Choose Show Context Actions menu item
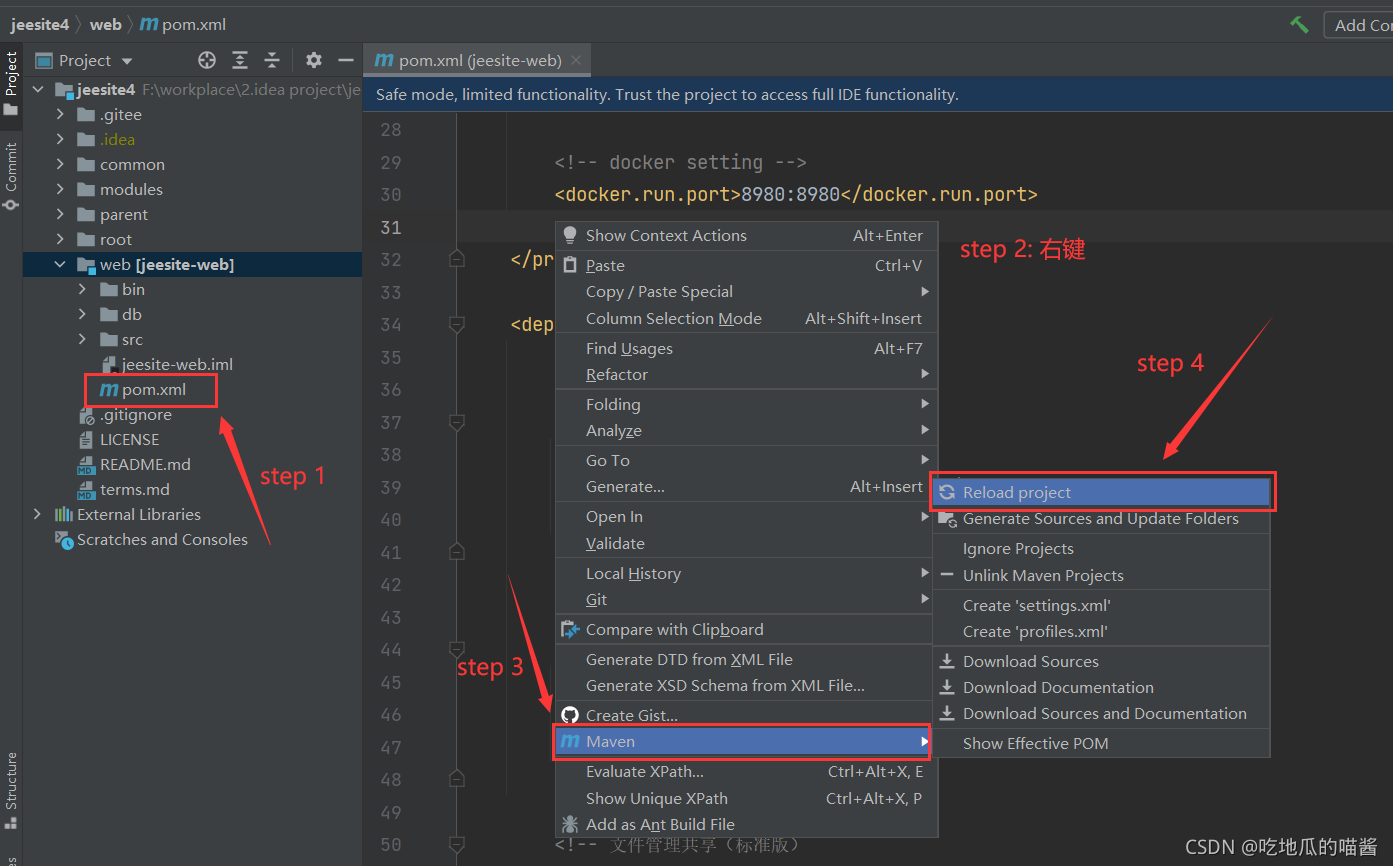Screen dimensions: 1393x866 pyautogui.click(x=746, y=235)
